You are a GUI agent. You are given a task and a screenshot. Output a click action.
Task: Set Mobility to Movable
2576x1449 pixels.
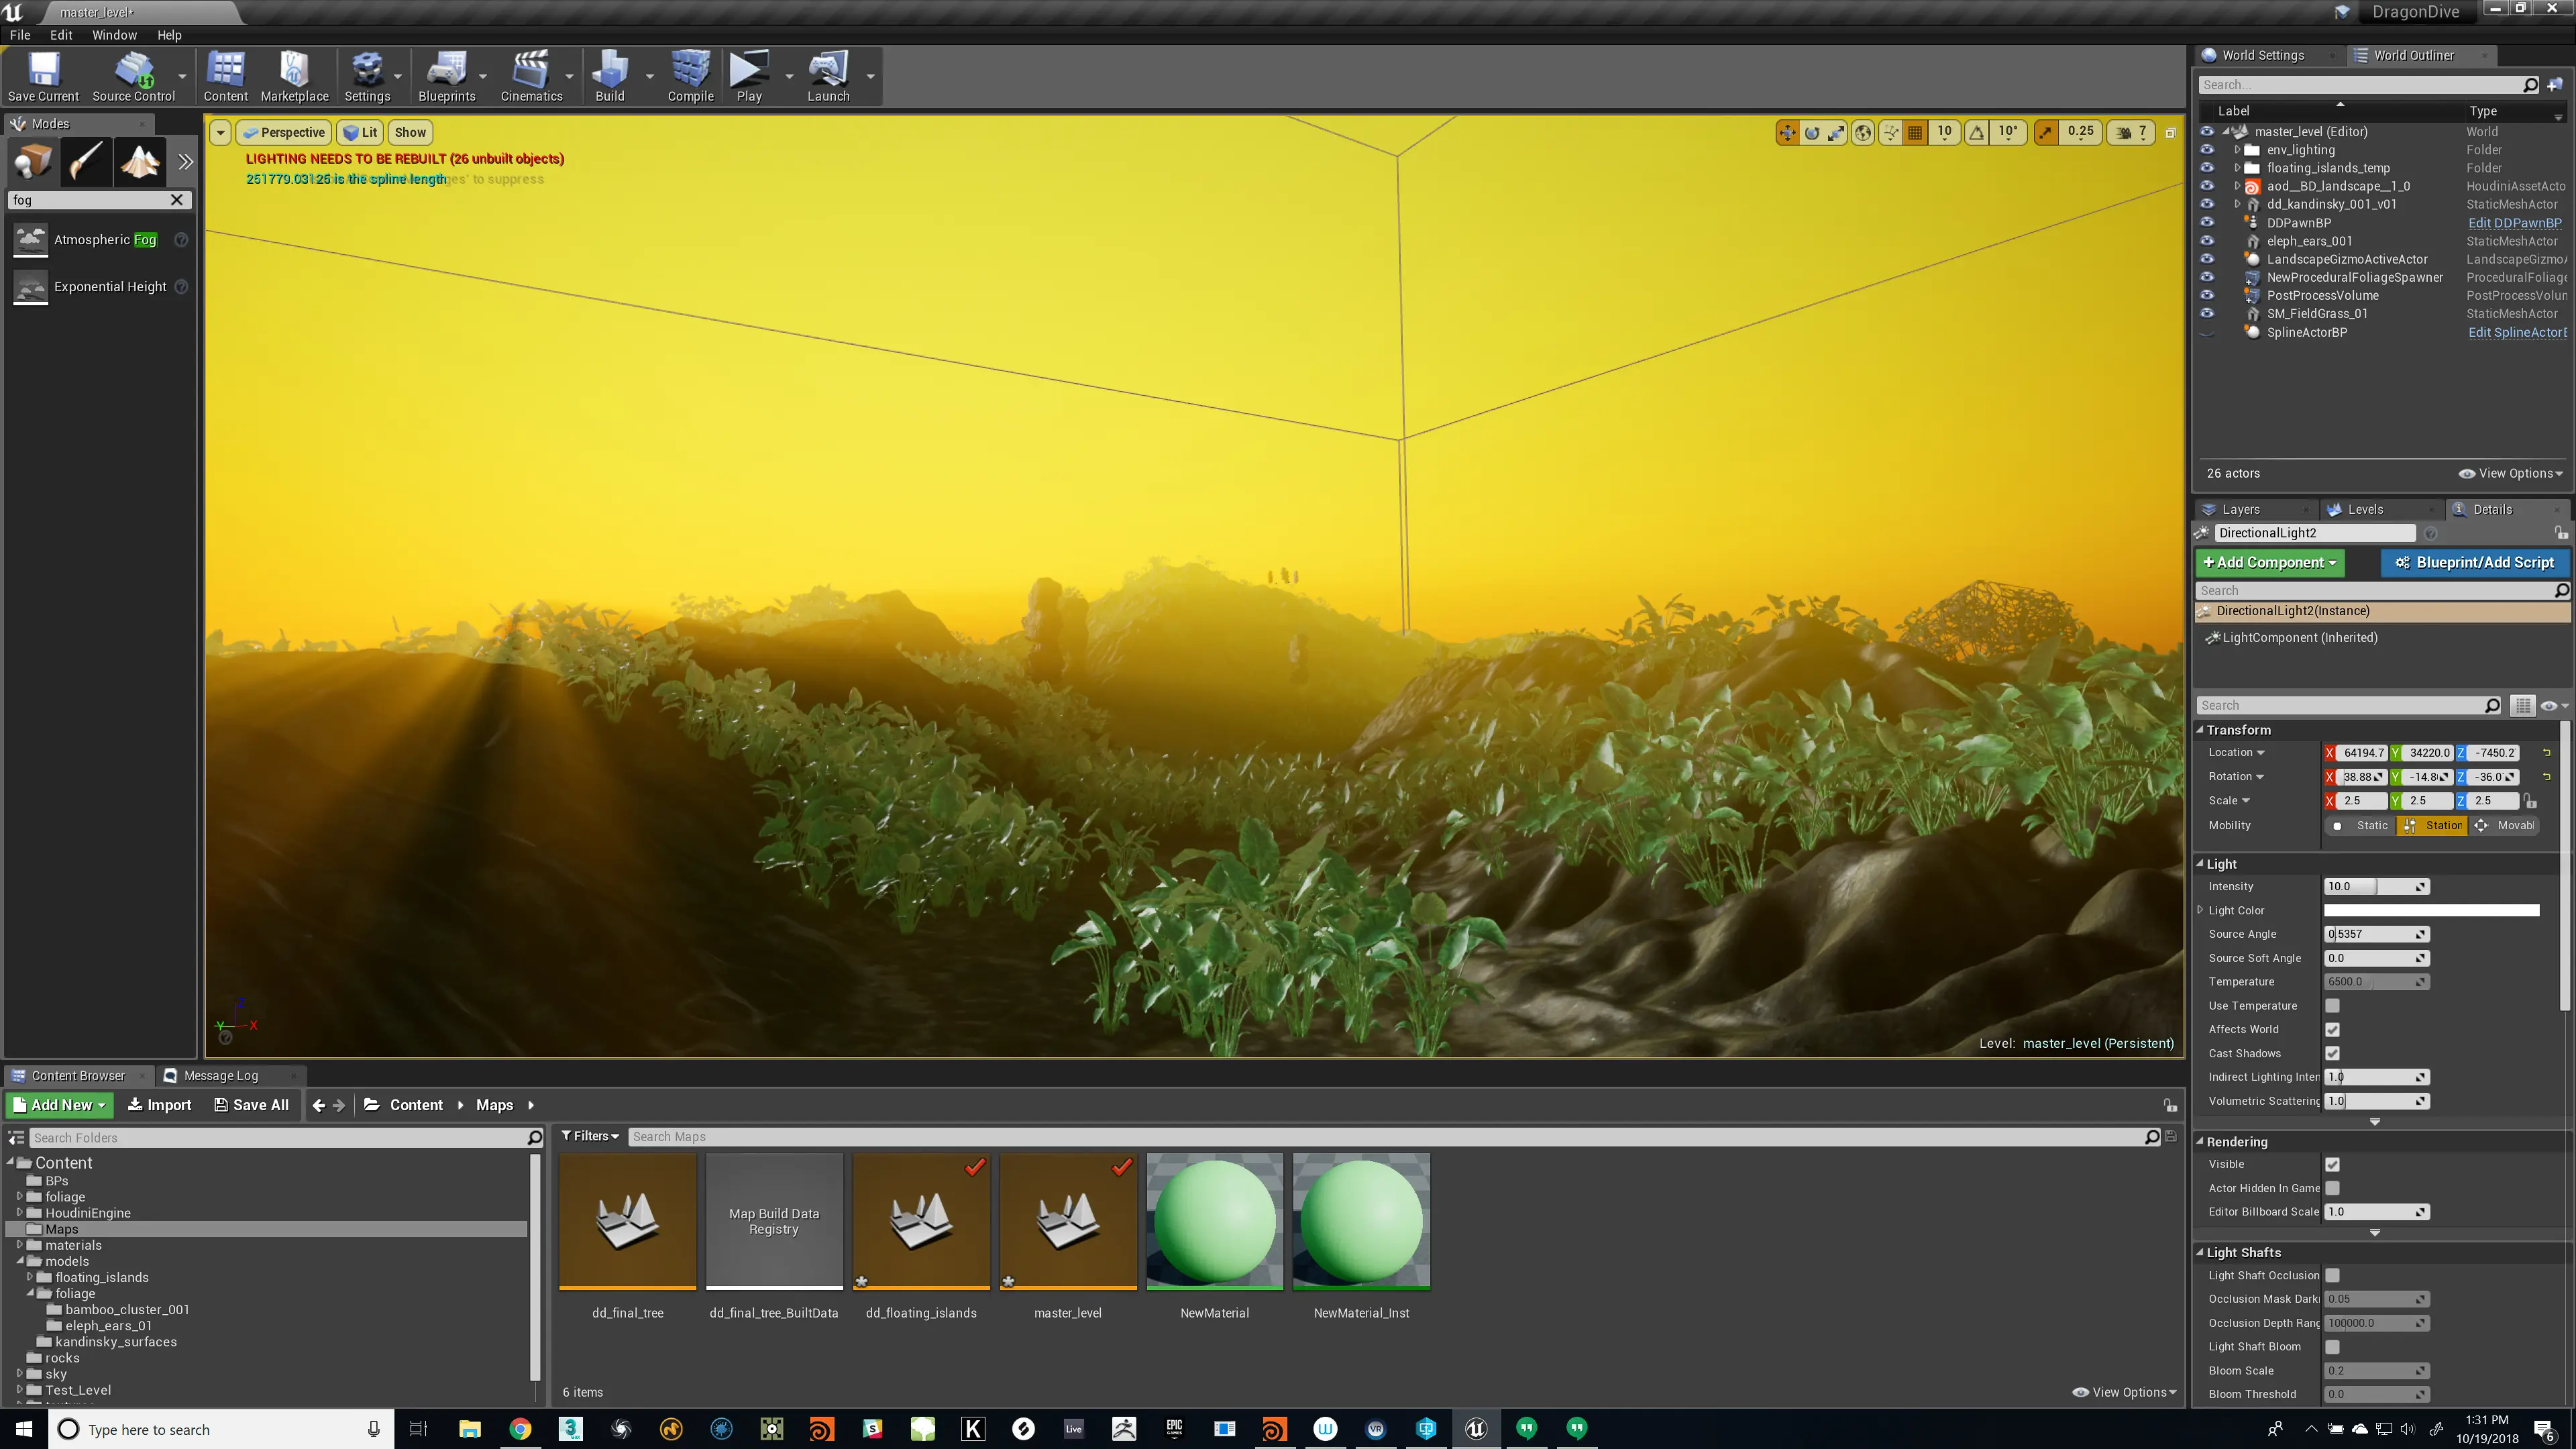pos(2503,825)
